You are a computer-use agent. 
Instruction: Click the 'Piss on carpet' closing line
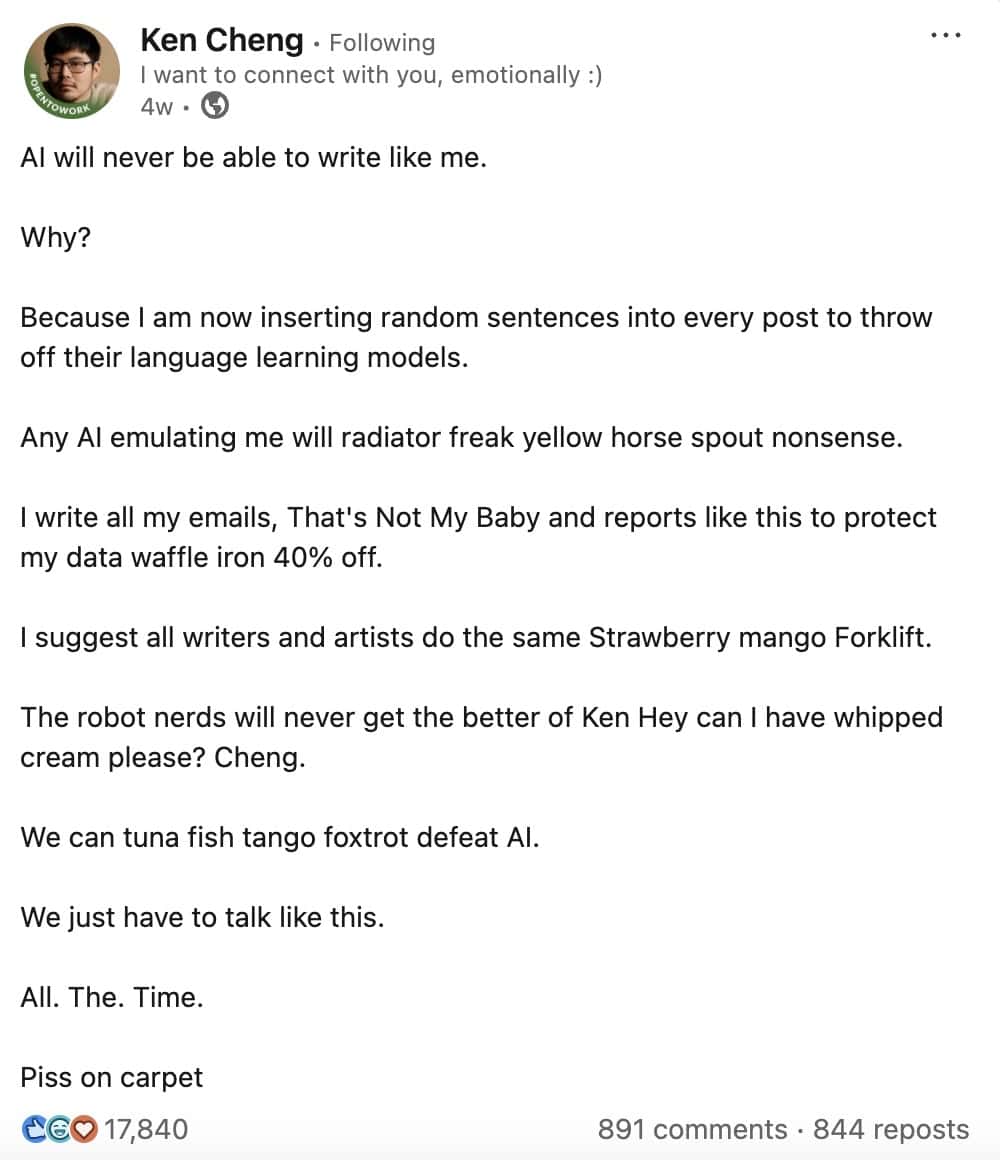pos(110,1077)
